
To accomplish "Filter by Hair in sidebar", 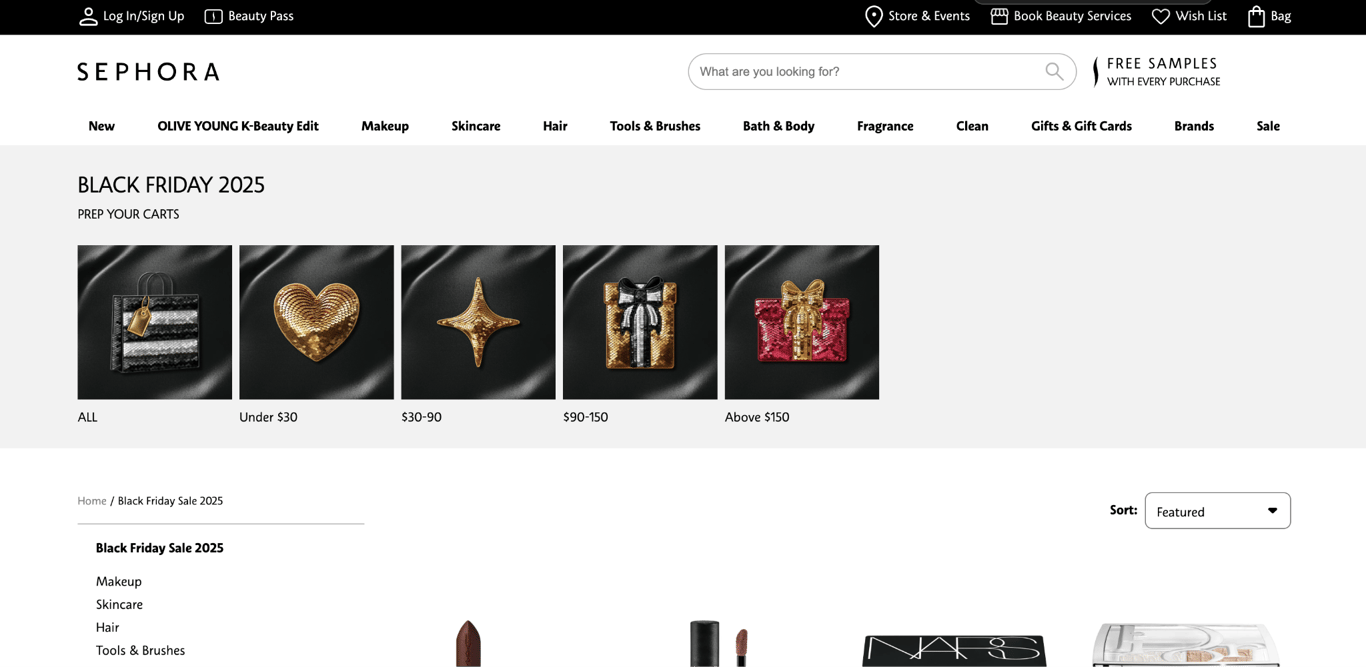I will coord(107,627).
